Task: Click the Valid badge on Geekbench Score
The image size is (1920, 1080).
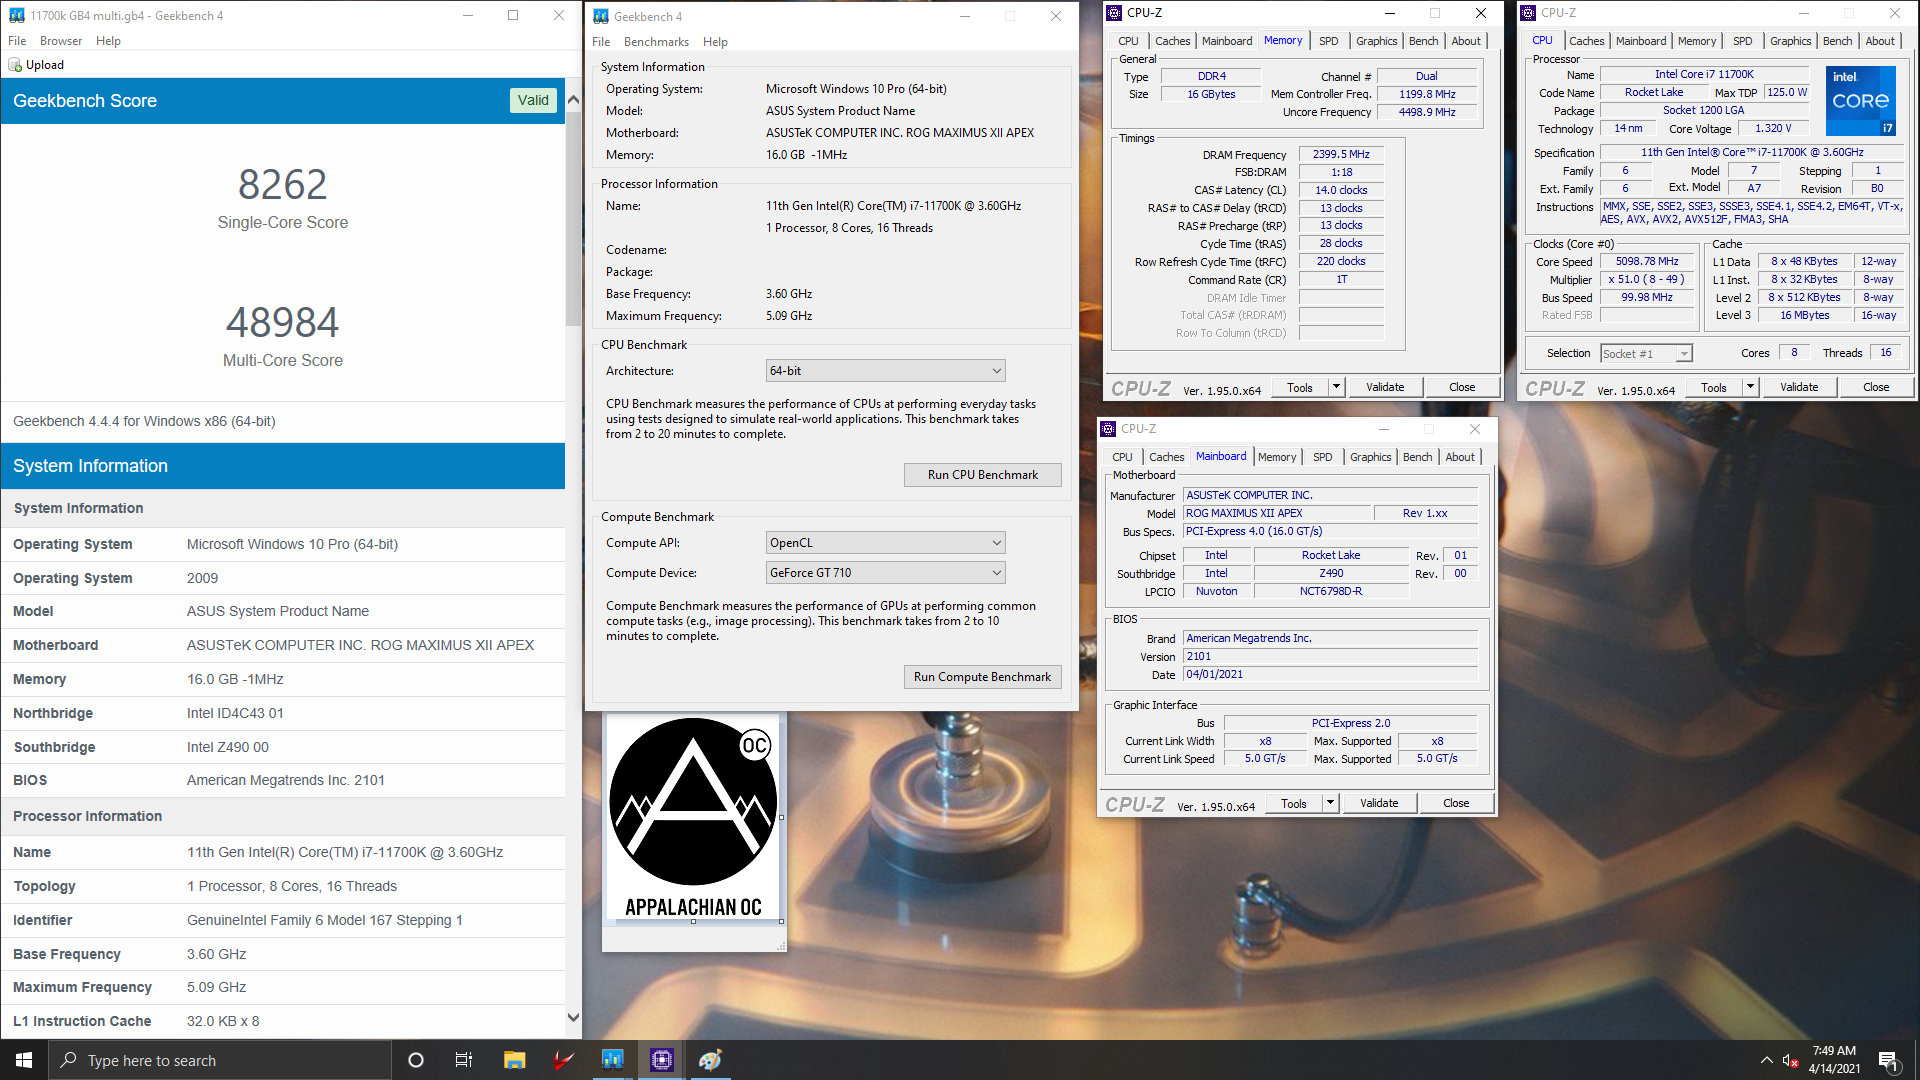Action: [x=533, y=100]
